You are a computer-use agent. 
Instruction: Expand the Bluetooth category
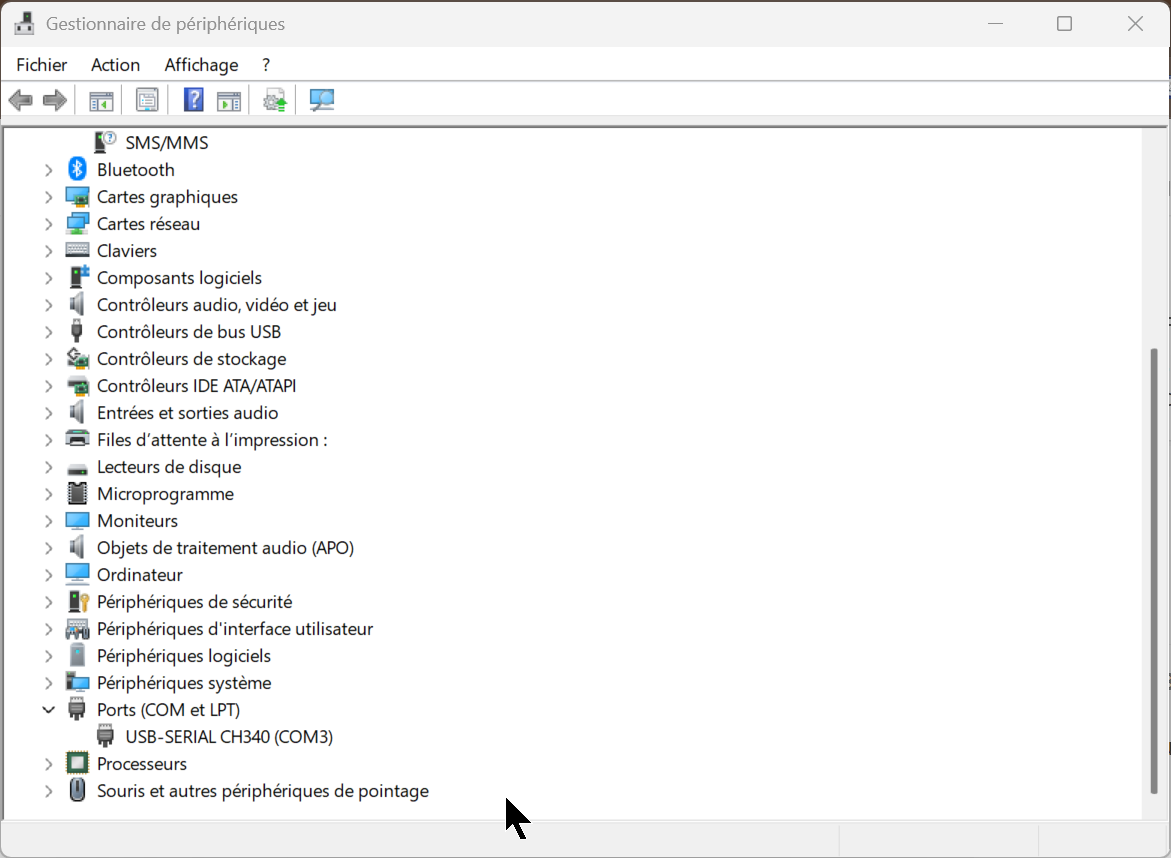49,170
